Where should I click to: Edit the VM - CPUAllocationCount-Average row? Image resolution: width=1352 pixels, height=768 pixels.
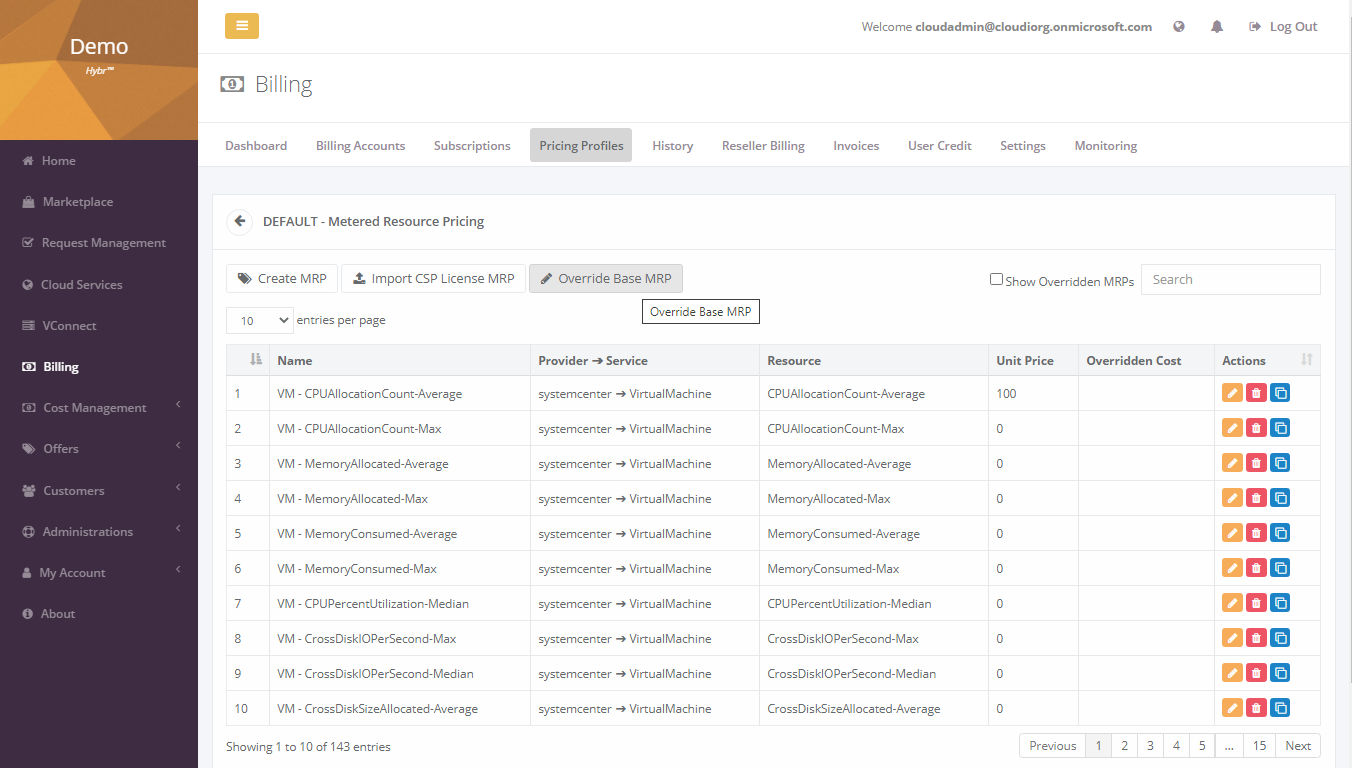click(x=1232, y=393)
